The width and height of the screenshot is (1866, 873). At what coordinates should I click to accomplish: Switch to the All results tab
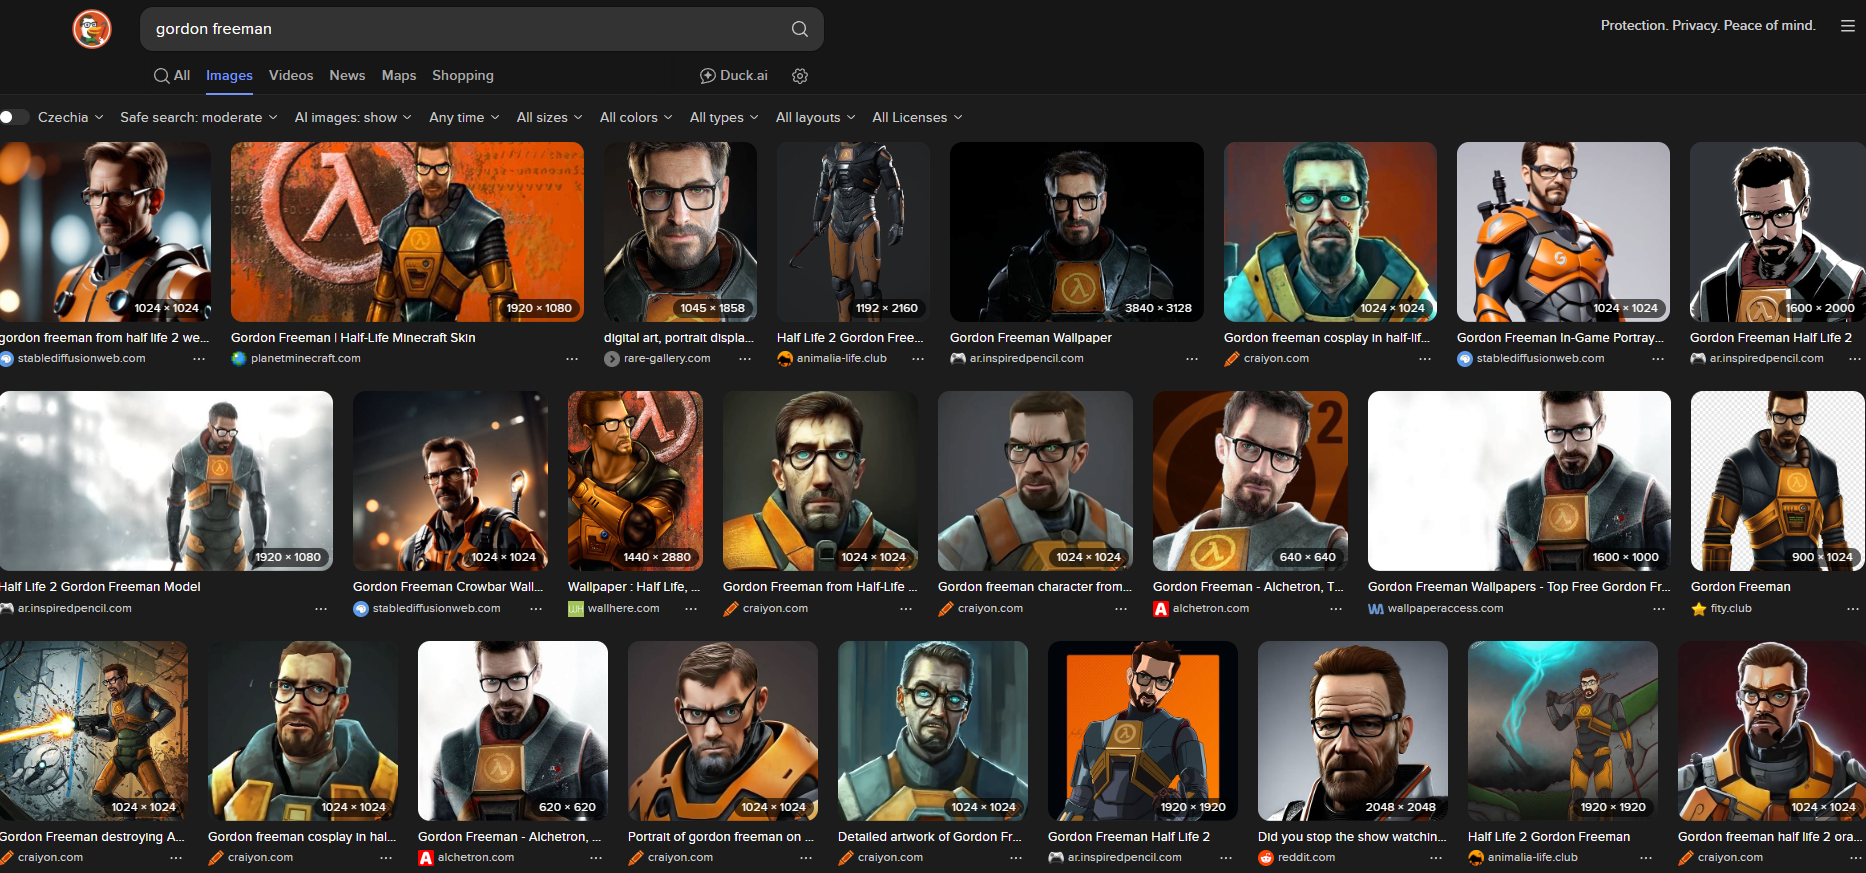click(172, 76)
